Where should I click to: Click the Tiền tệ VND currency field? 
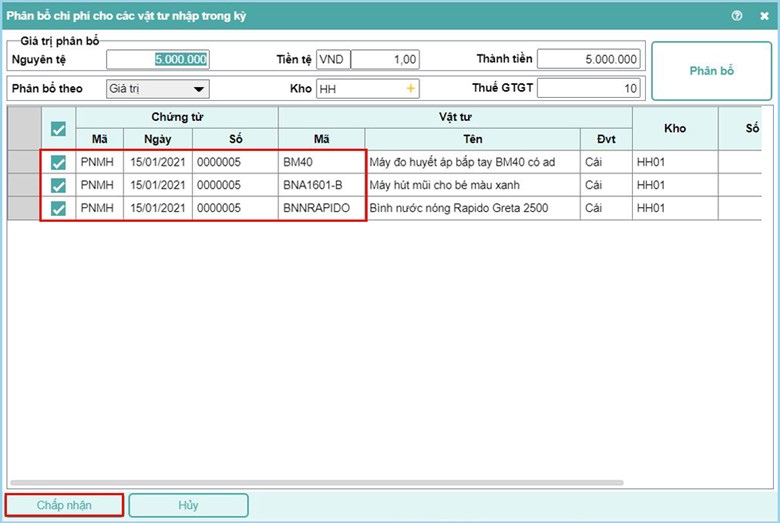332,60
